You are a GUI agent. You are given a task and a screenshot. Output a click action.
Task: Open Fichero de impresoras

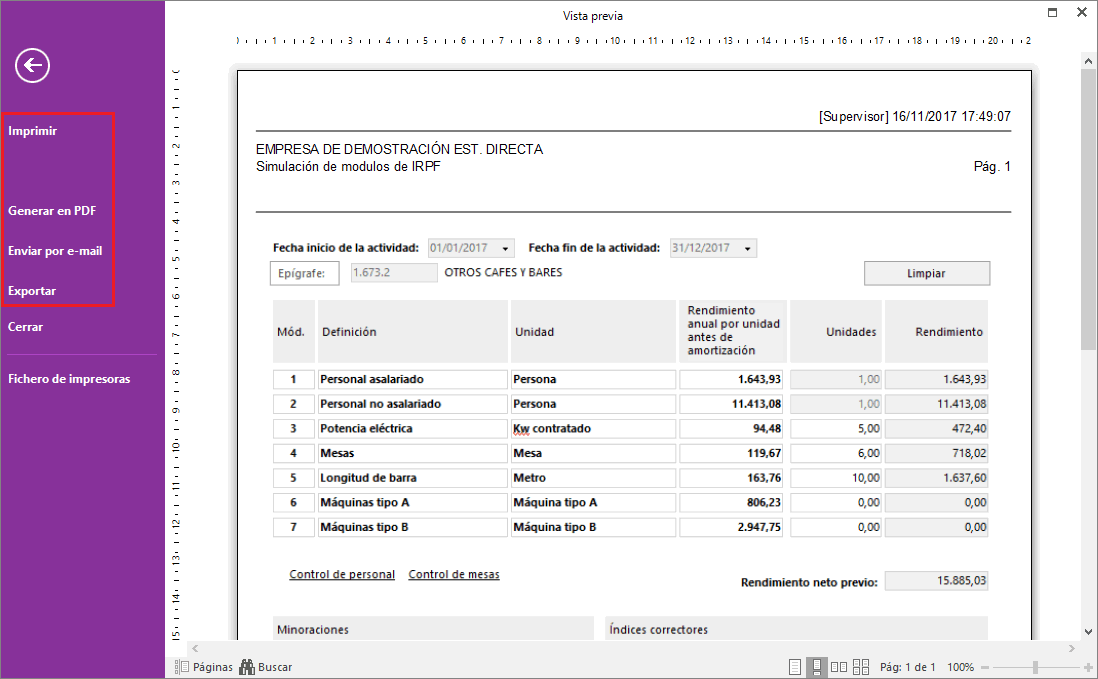coord(69,379)
